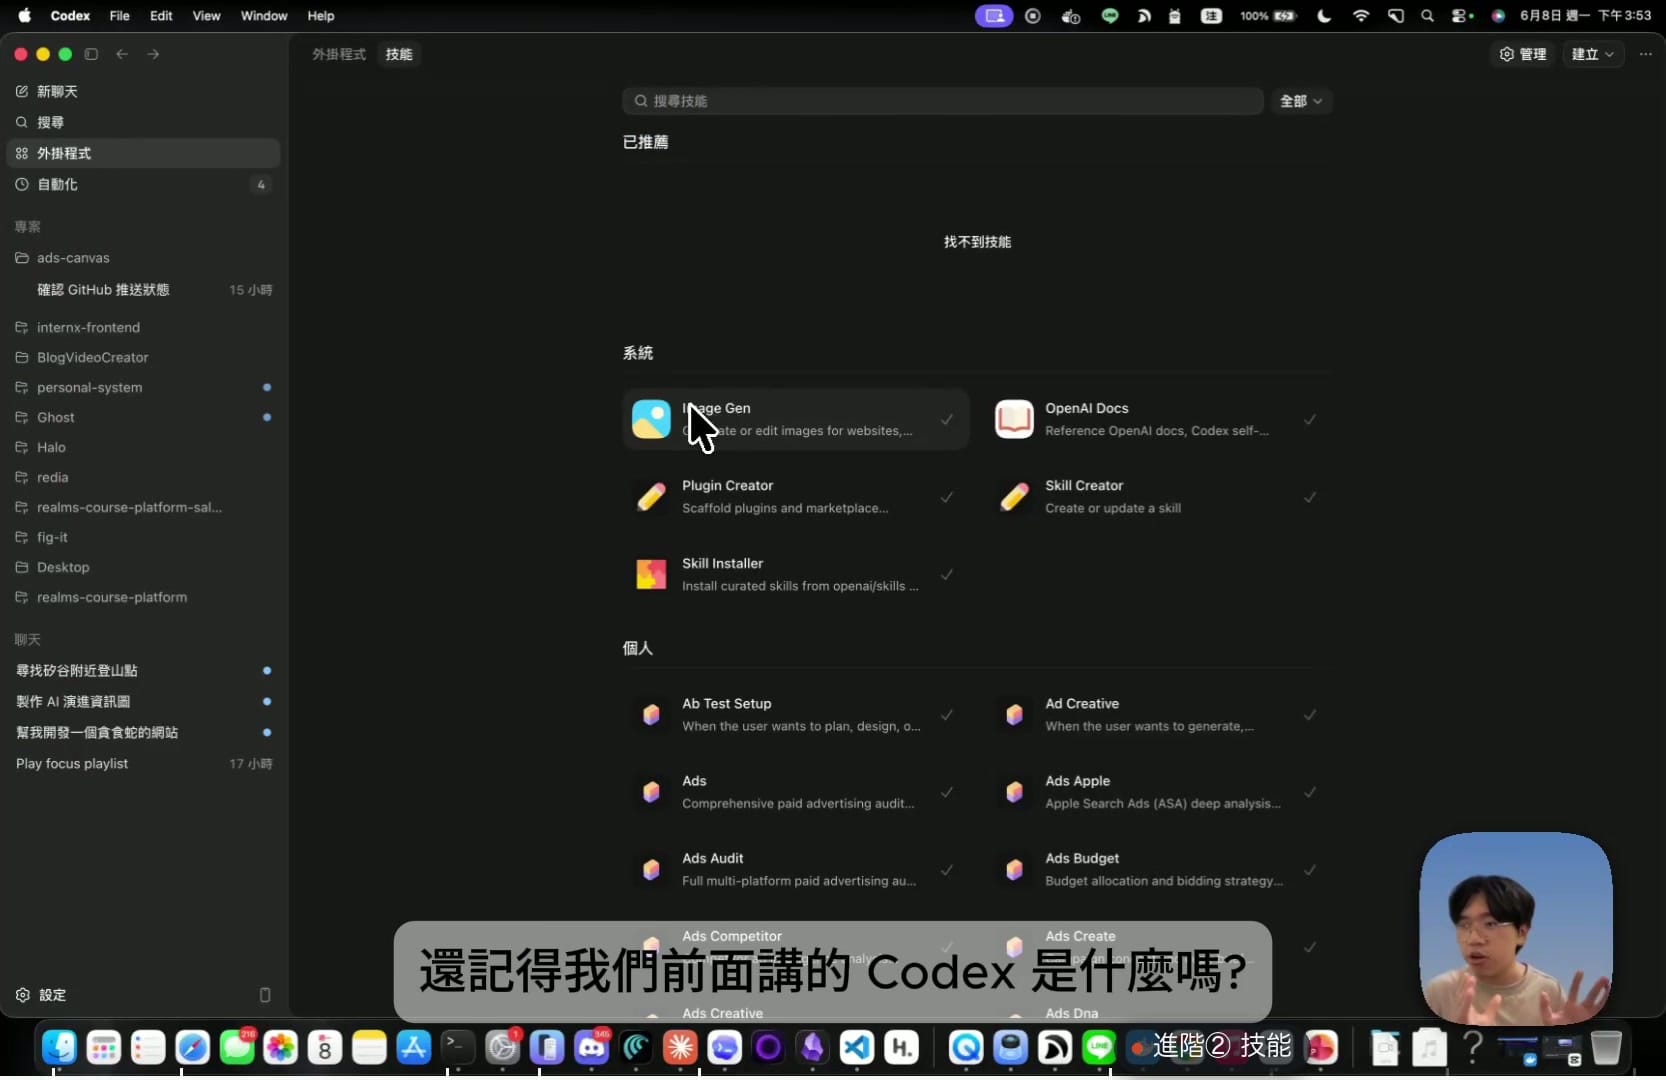Switch to the 外掛程式 tab
The image size is (1666, 1080).
click(x=339, y=54)
